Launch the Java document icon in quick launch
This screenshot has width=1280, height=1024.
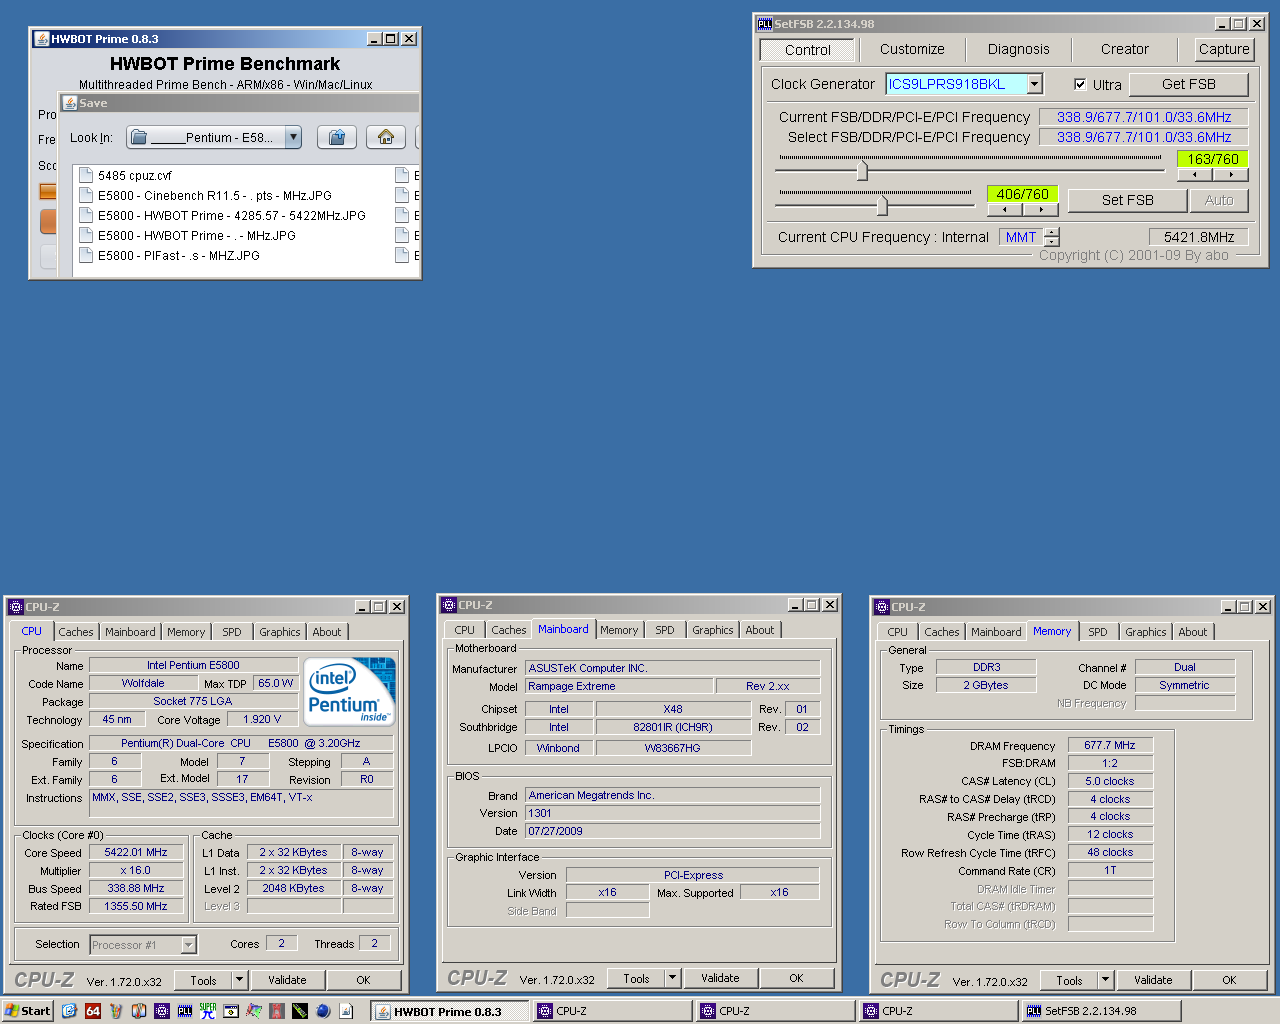pos(346,1011)
